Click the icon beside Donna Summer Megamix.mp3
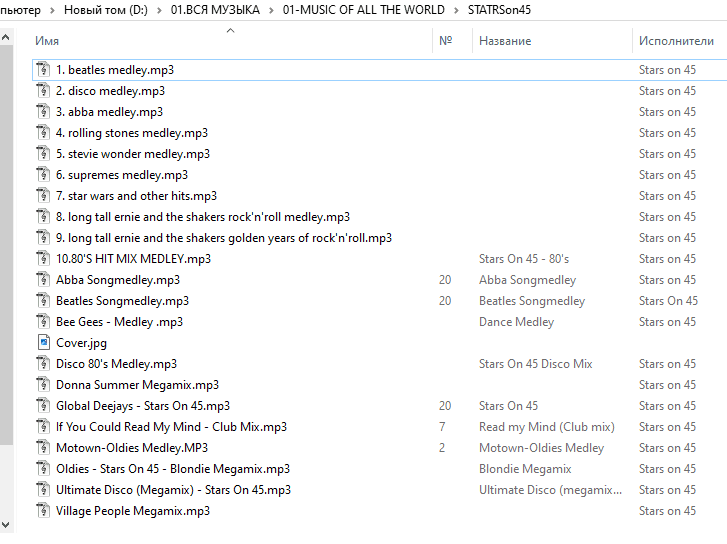Viewport: 727px width, 544px height. coord(42,385)
